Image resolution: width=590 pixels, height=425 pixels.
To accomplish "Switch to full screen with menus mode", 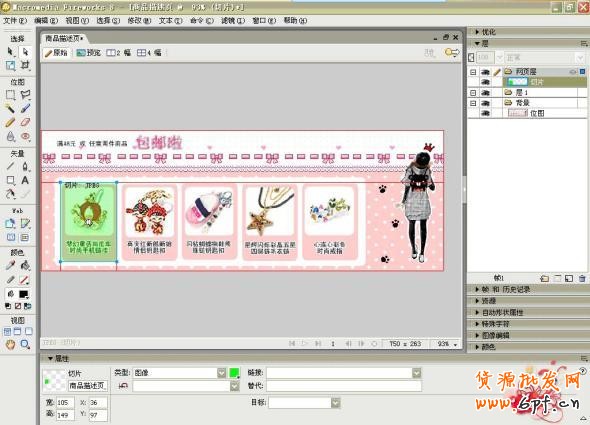I will tap(17, 331).
